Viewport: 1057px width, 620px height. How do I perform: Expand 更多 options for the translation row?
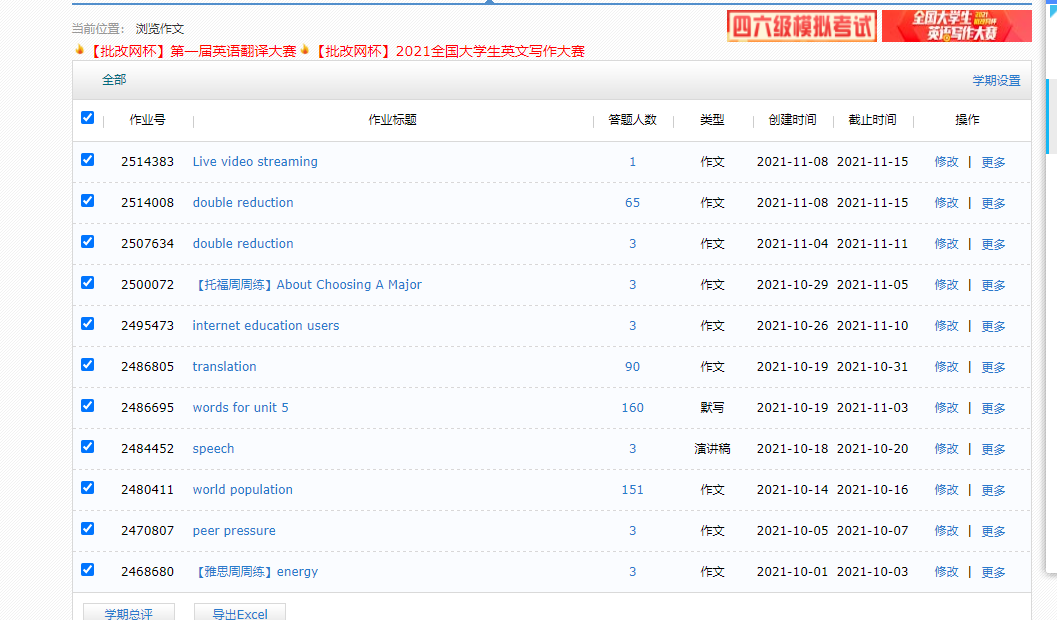pos(993,367)
